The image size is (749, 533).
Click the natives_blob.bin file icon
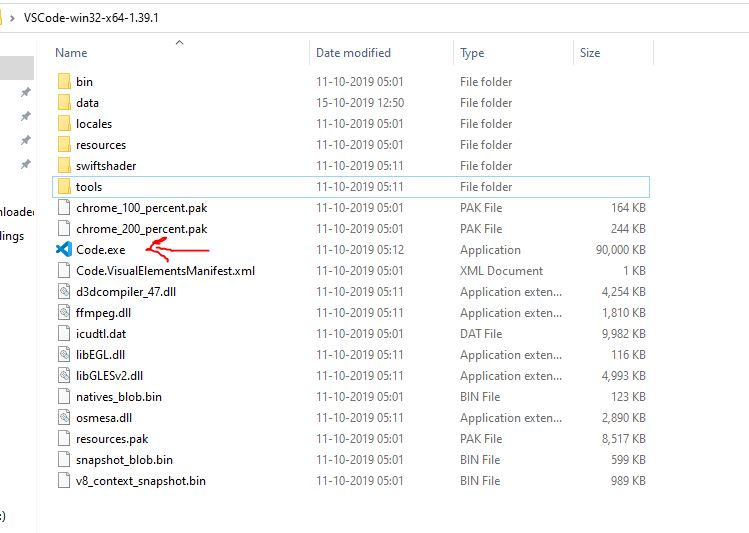coord(64,397)
